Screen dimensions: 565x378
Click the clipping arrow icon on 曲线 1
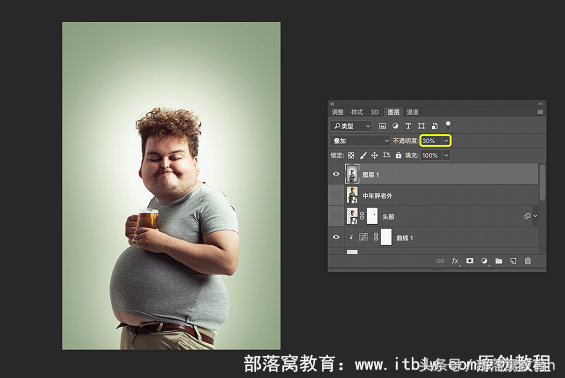pyautogui.click(x=351, y=237)
